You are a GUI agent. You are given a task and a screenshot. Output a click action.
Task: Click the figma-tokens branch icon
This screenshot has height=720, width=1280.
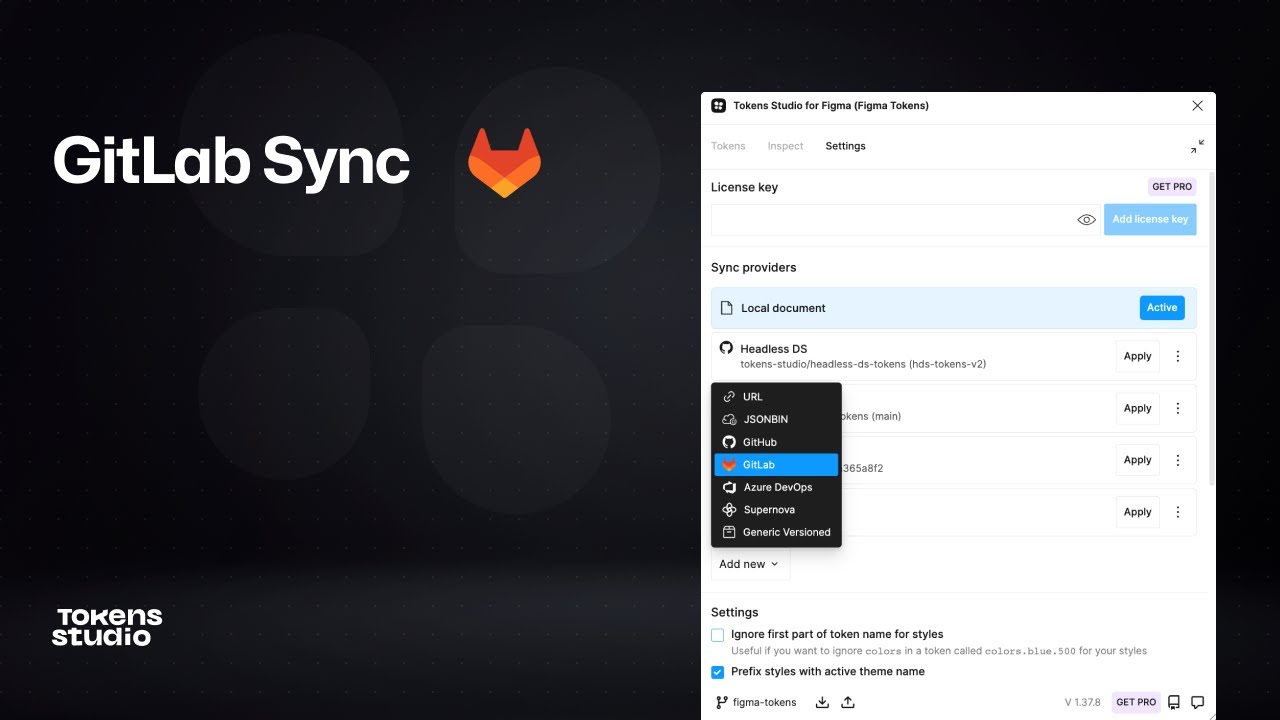click(721, 702)
